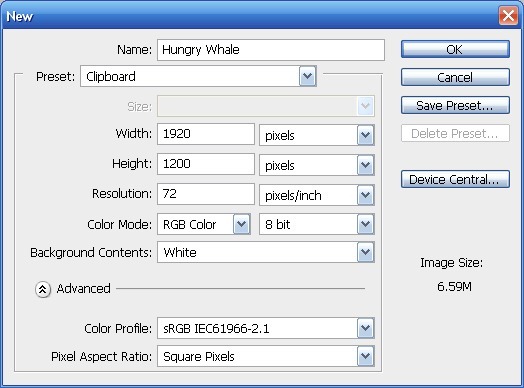The image size is (524, 388).
Task: Click the Width input field showing 1920
Action: pyautogui.click(x=206, y=134)
